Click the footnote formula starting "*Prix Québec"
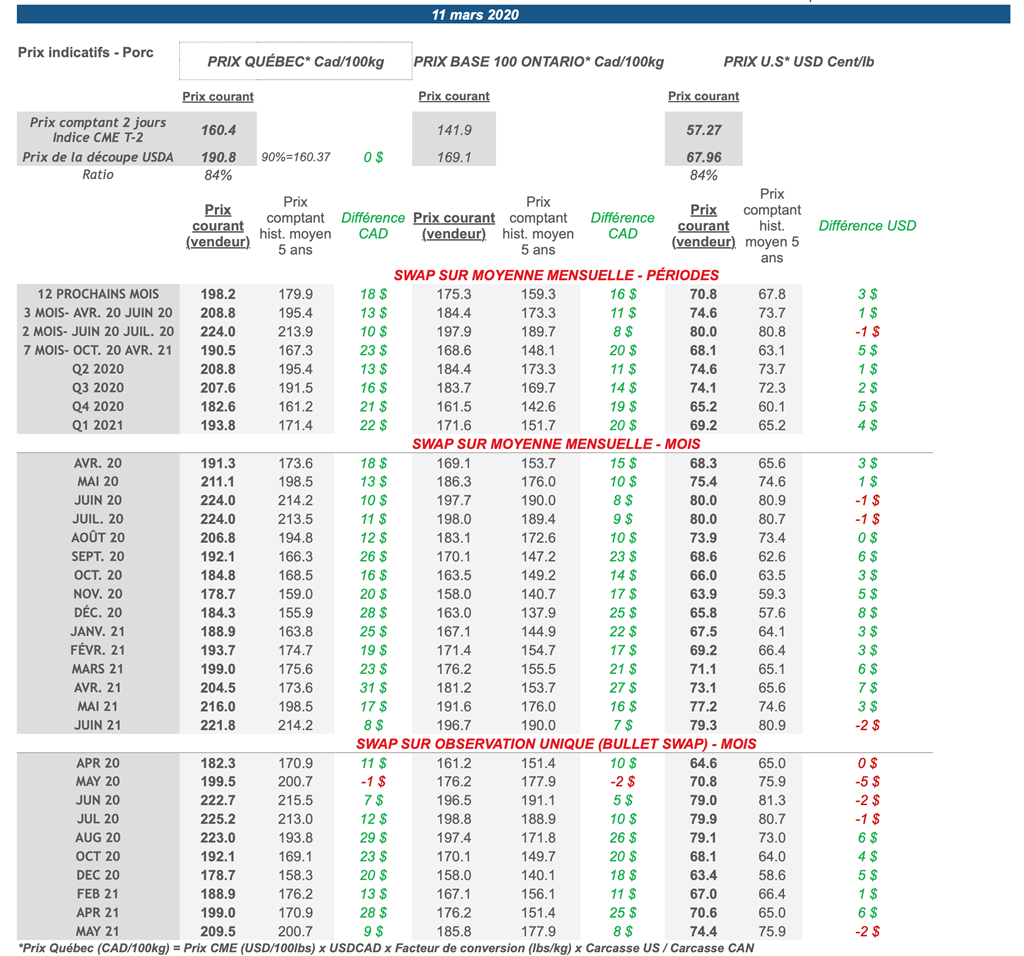 pos(386,948)
